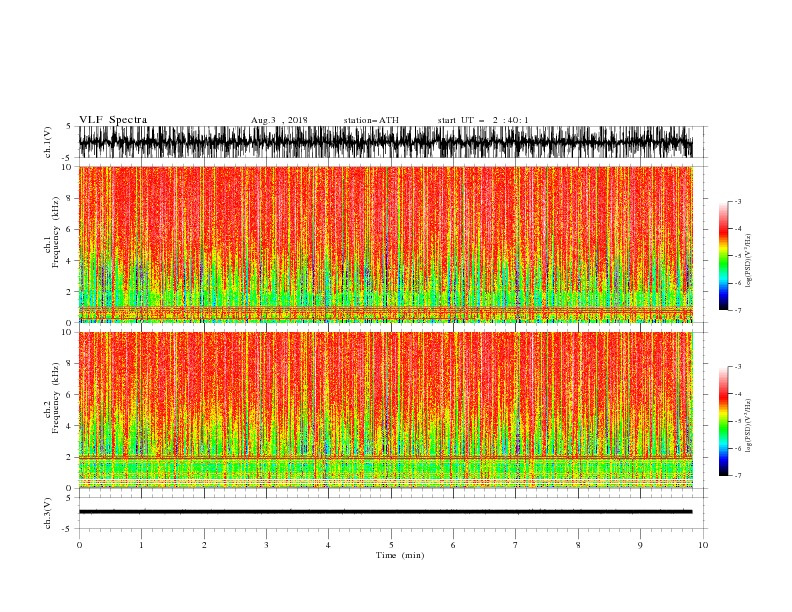Image resolution: width=792 pixels, height=612 pixels.
Task: Click the "8" tick on the time axis
Action: point(578,545)
